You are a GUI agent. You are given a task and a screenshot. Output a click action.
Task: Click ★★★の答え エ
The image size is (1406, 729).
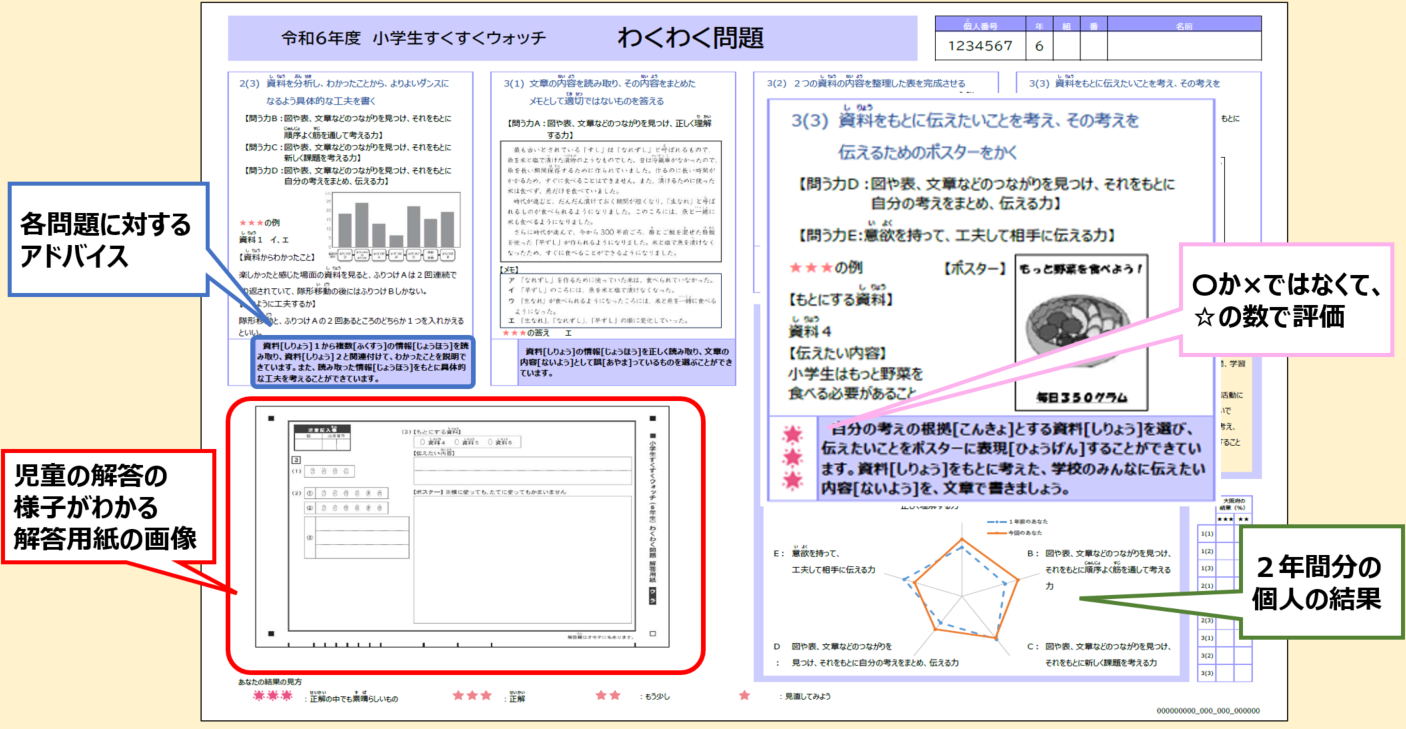(537, 333)
